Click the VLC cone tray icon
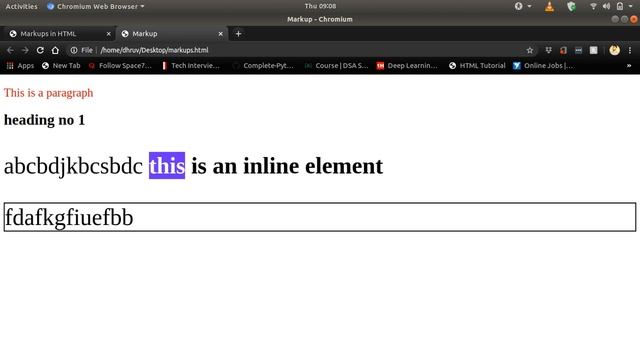Image resolution: width=640 pixels, height=360 pixels. pyautogui.click(x=549, y=7)
